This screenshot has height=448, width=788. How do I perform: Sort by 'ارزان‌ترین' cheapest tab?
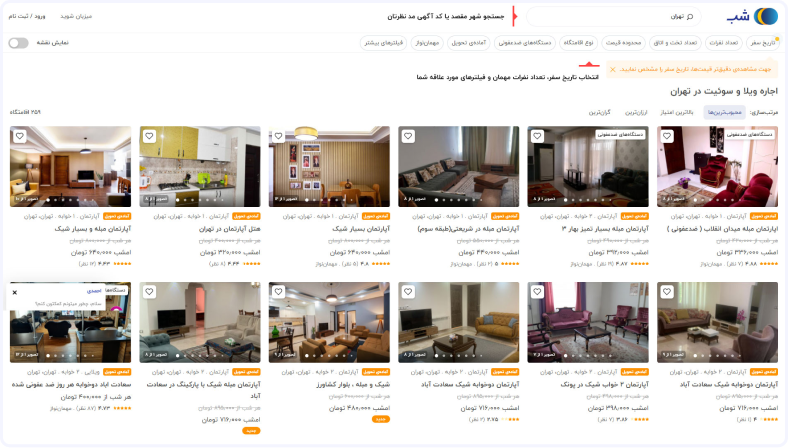[636, 113]
